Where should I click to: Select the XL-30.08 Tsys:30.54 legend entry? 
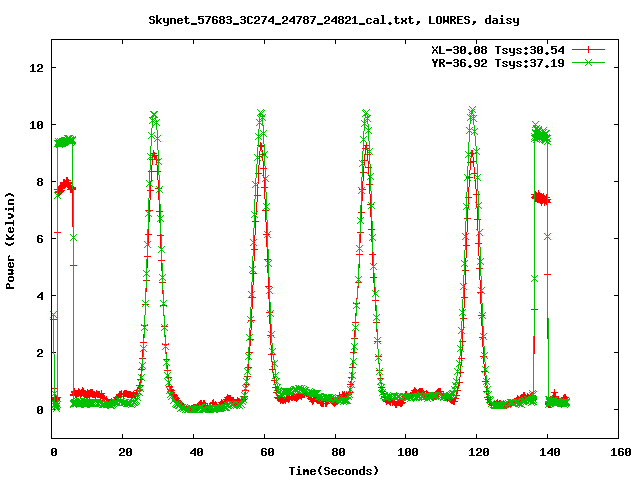(x=498, y=50)
